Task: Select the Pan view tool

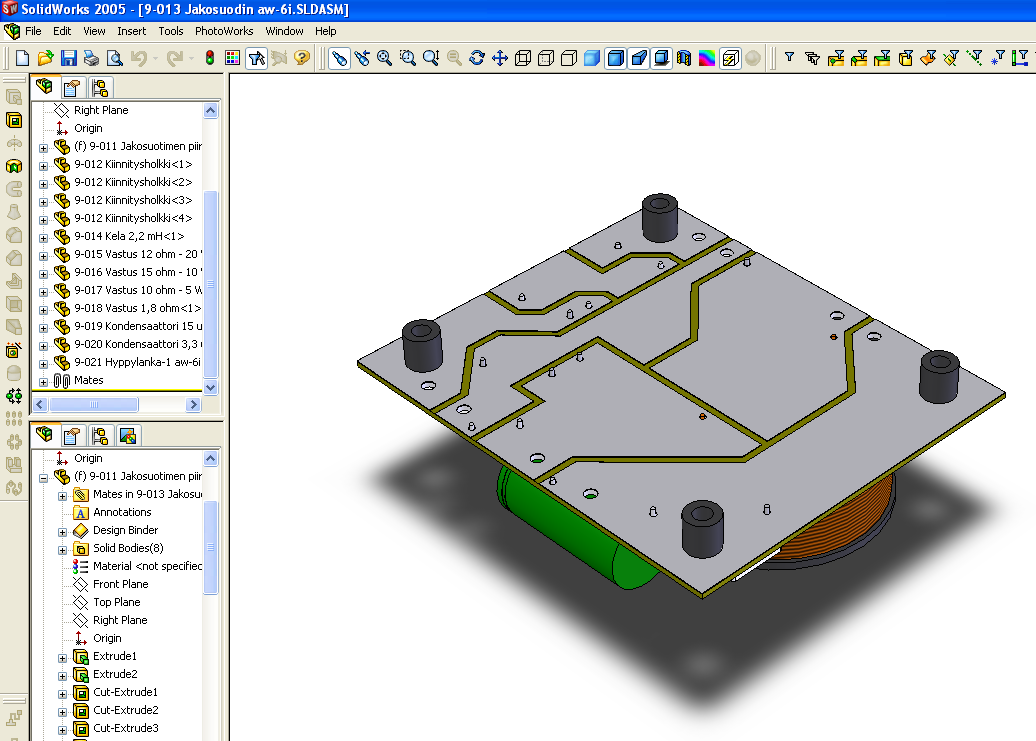Action: tap(500, 58)
